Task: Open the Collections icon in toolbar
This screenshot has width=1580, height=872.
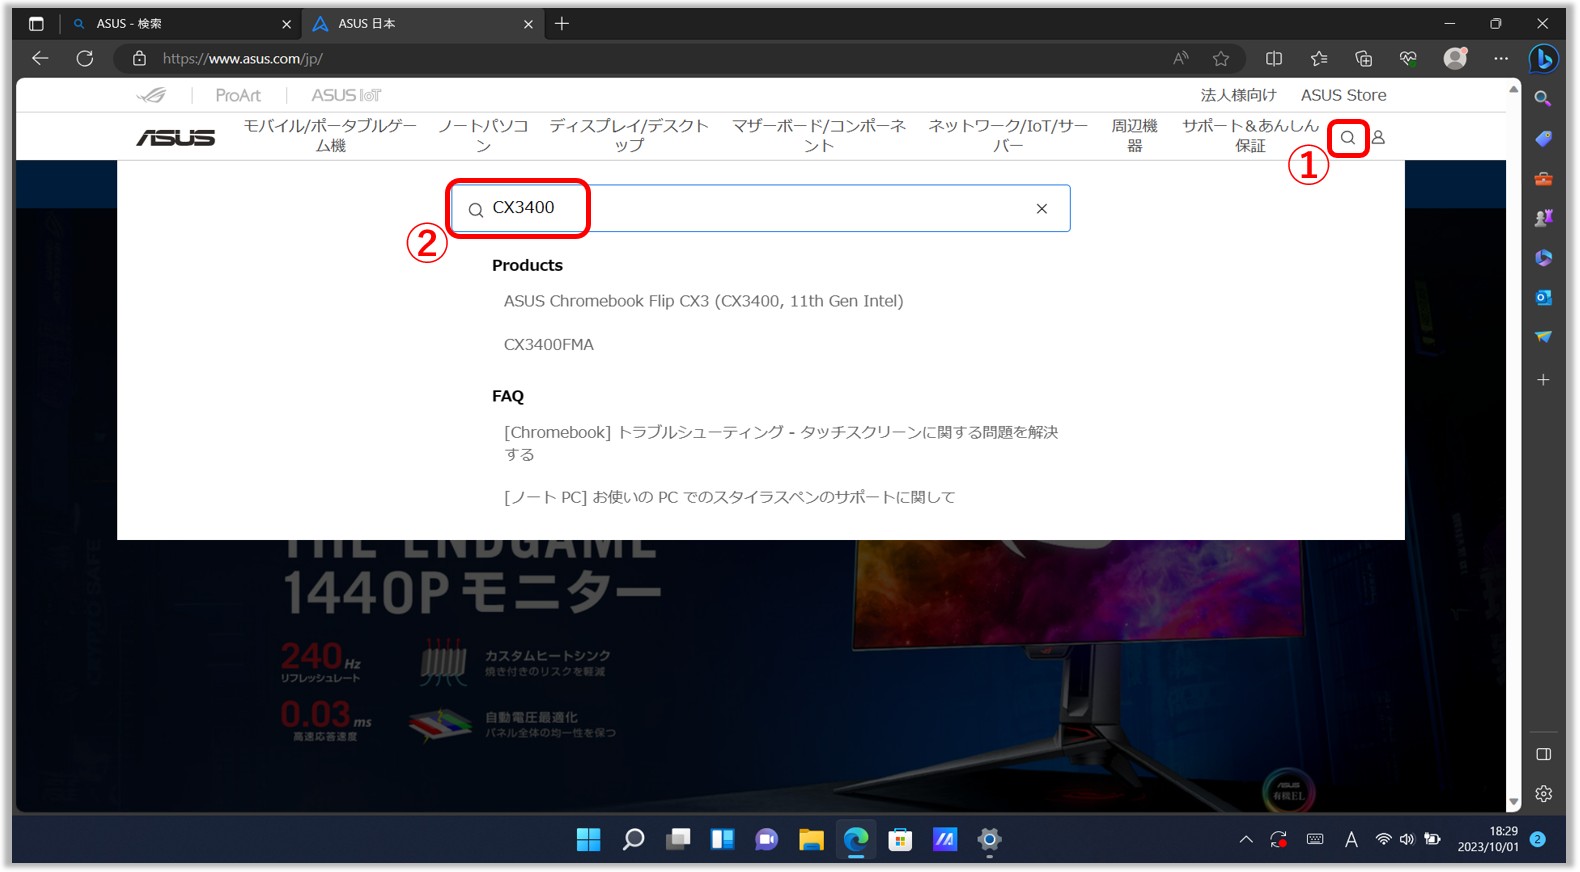Action: (x=1363, y=59)
